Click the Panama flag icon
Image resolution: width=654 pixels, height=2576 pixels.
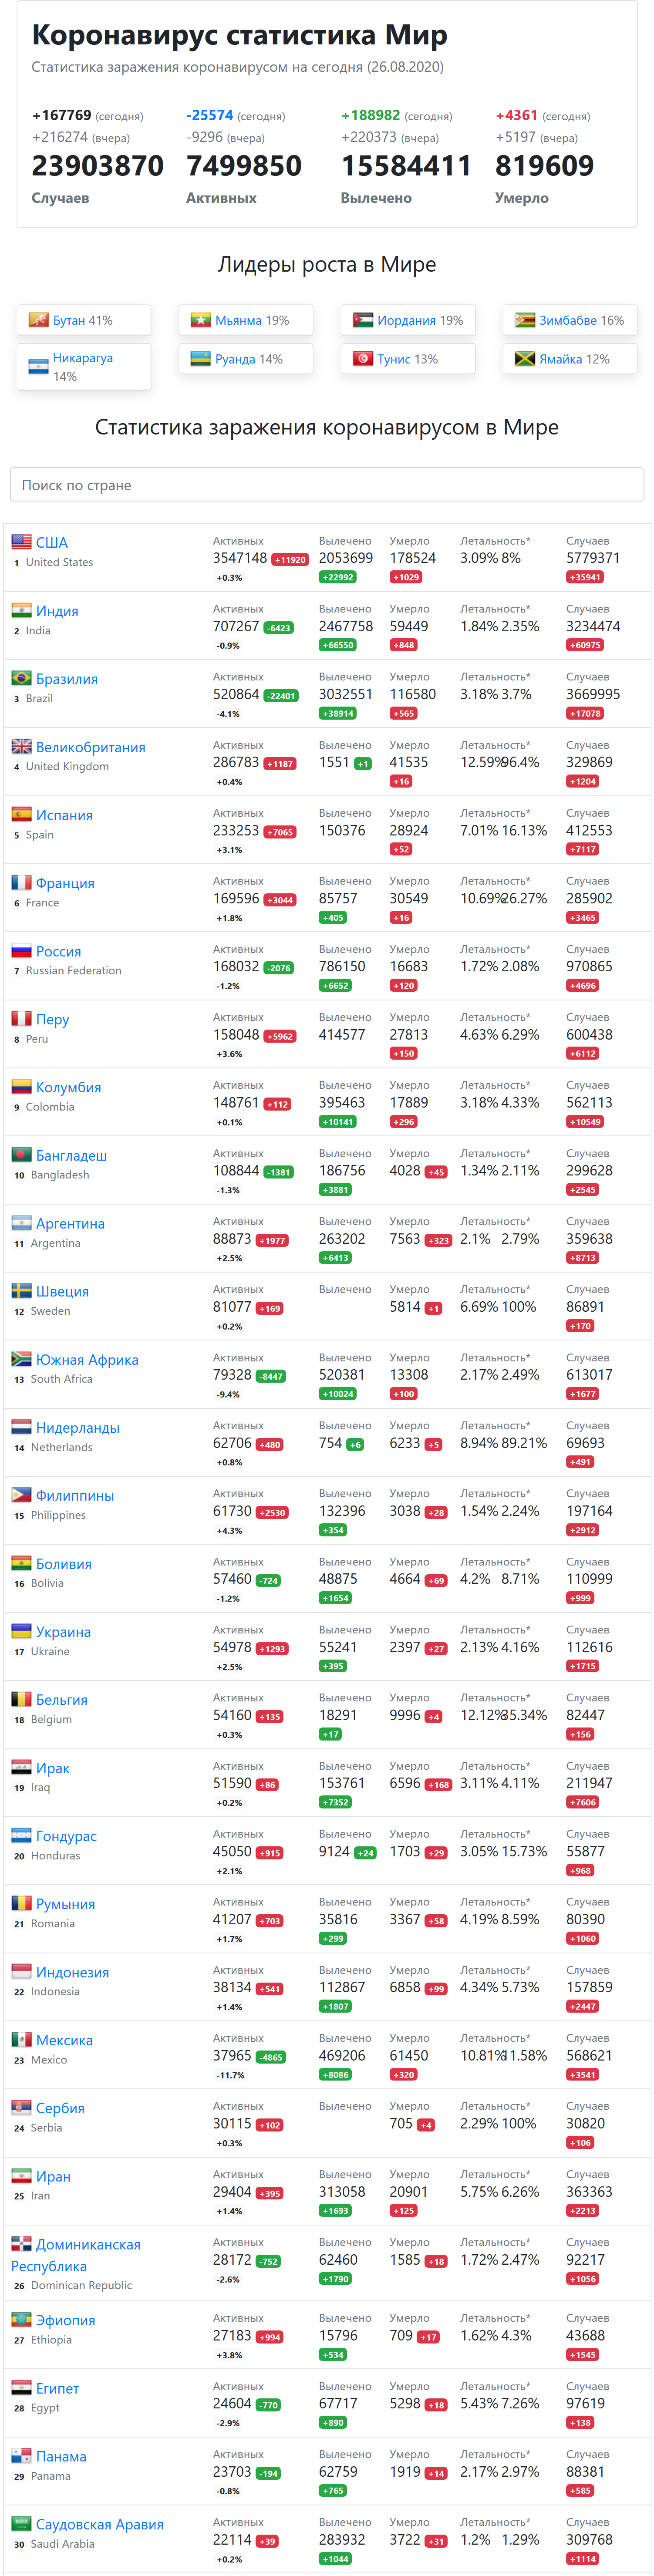(21, 2455)
